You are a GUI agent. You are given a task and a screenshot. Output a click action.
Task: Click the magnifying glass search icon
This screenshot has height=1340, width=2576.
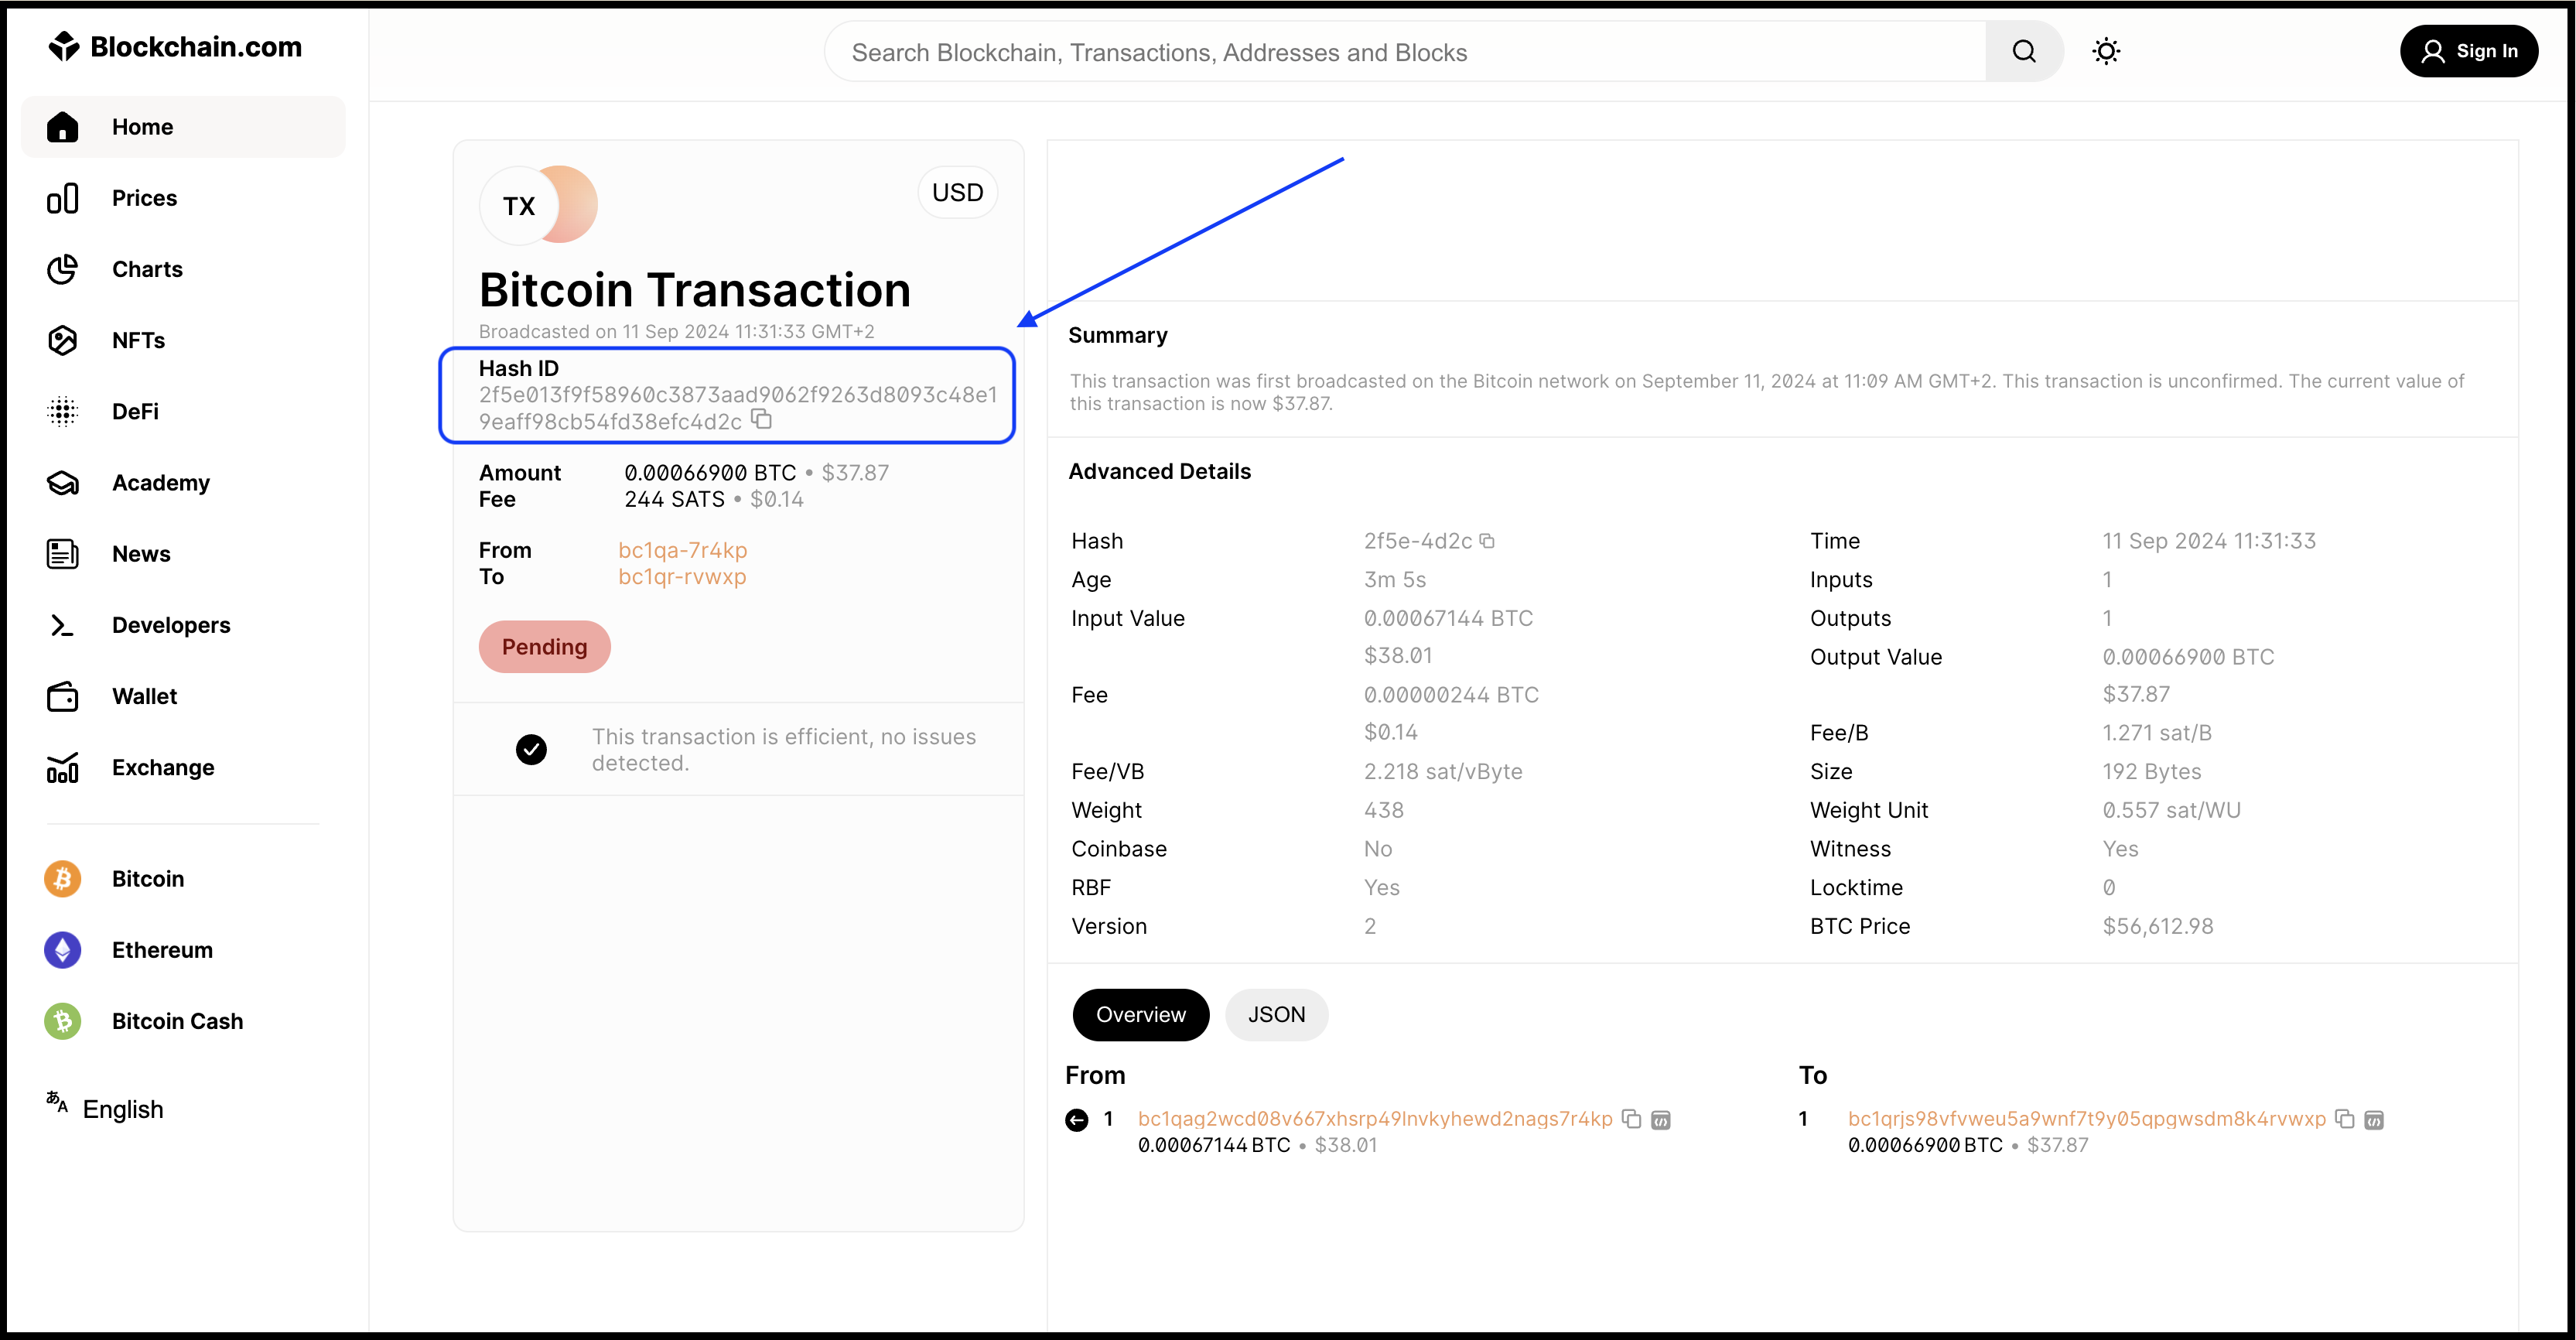(x=2023, y=51)
